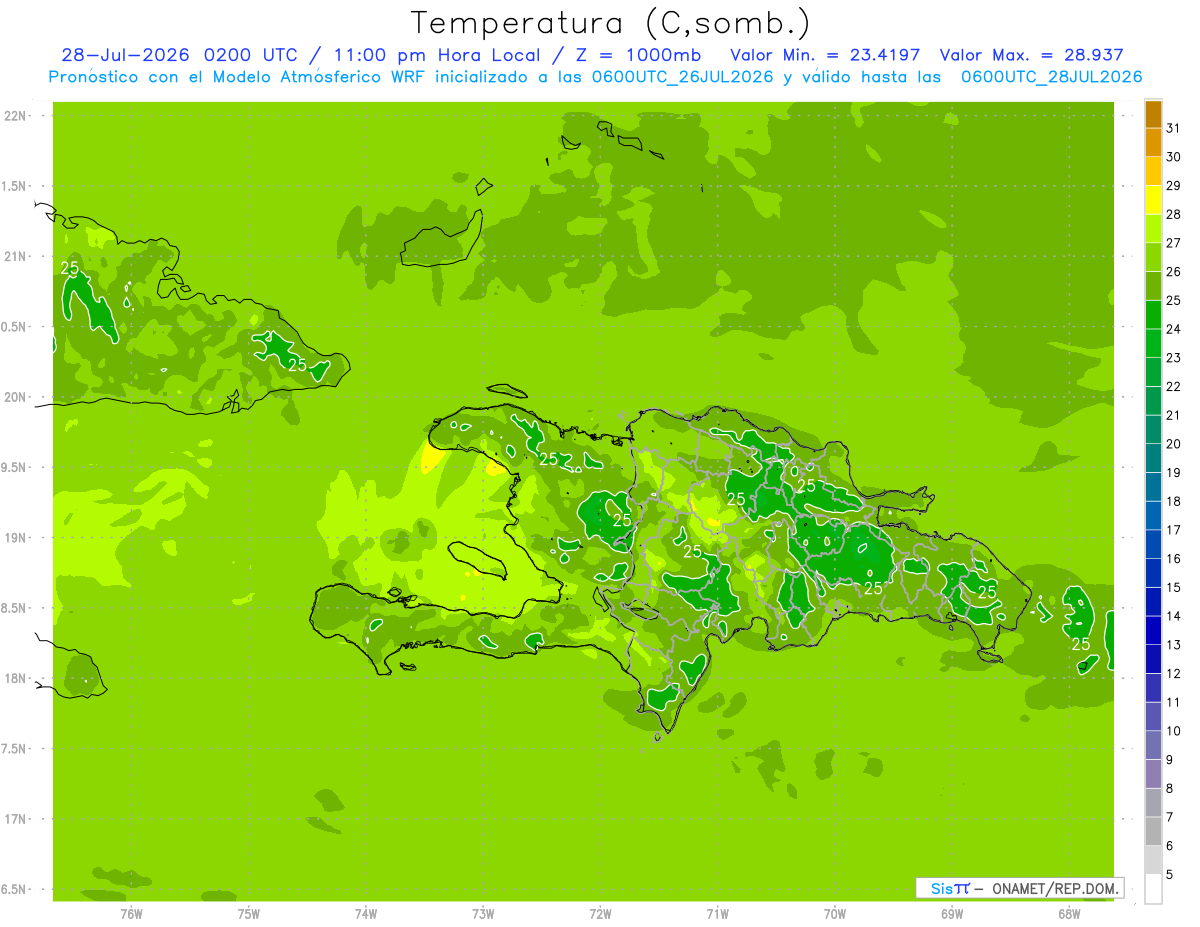
Task: Click the legend value 28
Action: point(1173,214)
